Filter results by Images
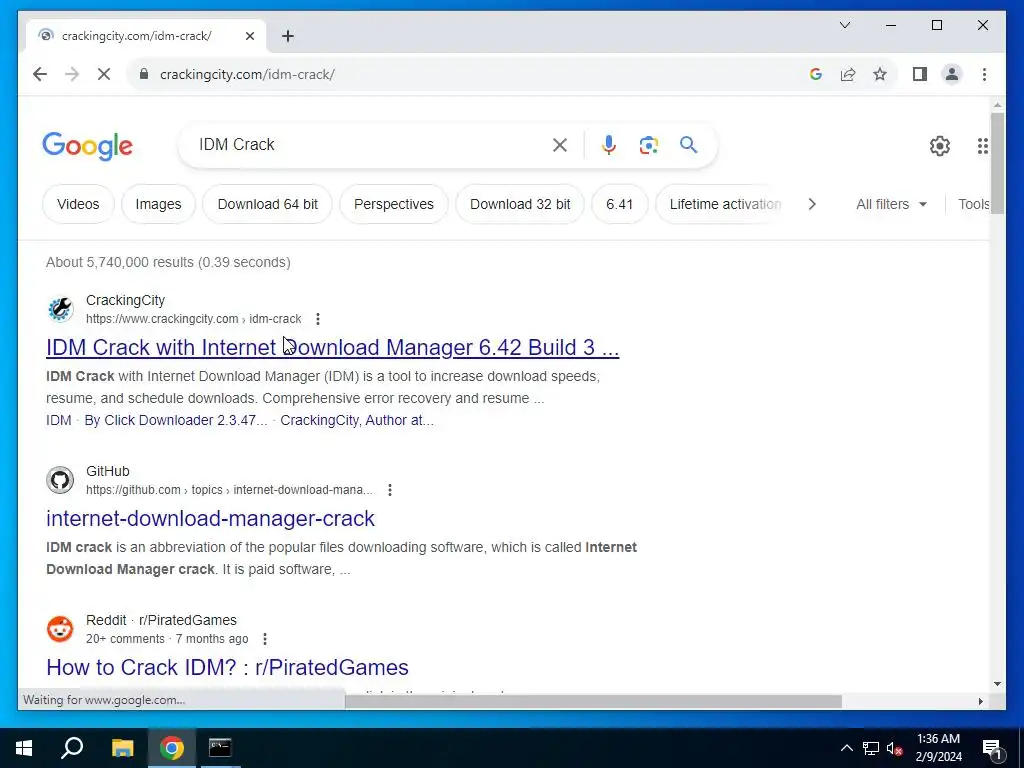This screenshot has width=1024, height=768. [x=158, y=204]
